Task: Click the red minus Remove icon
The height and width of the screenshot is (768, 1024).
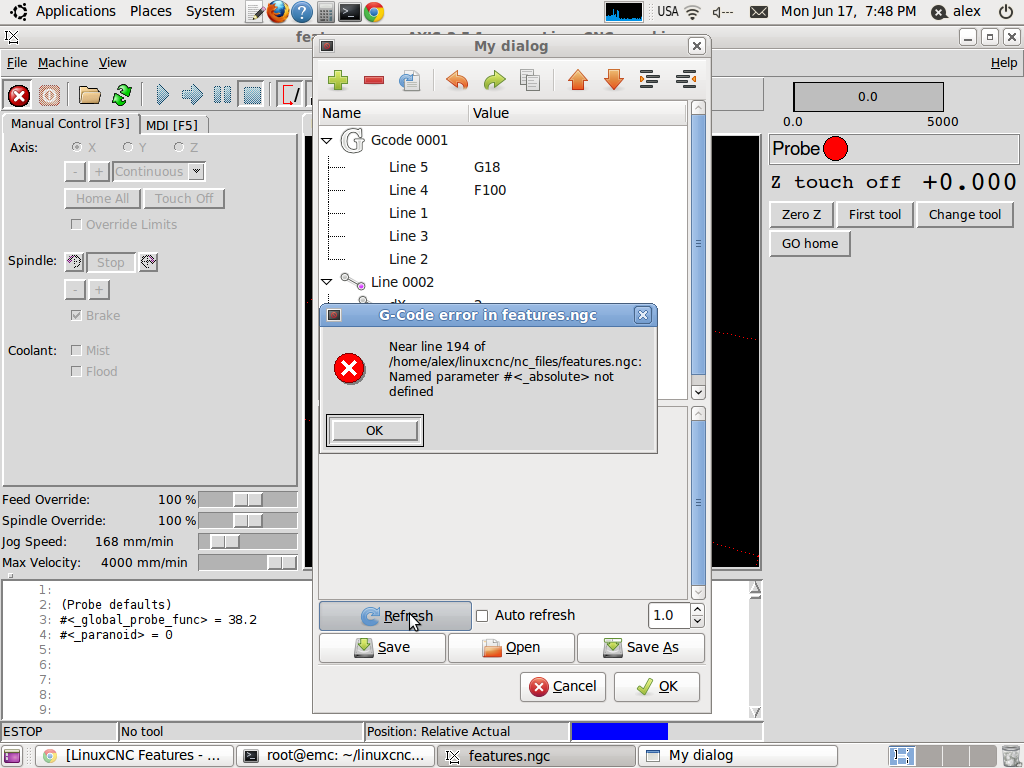Action: pos(374,80)
